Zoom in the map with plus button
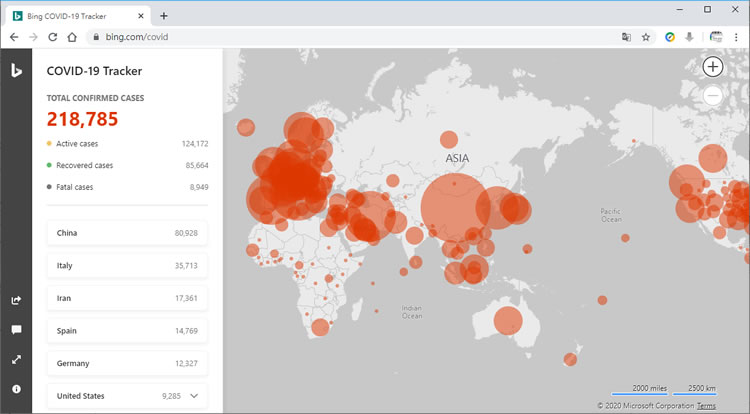The width and height of the screenshot is (750, 414). [712, 67]
